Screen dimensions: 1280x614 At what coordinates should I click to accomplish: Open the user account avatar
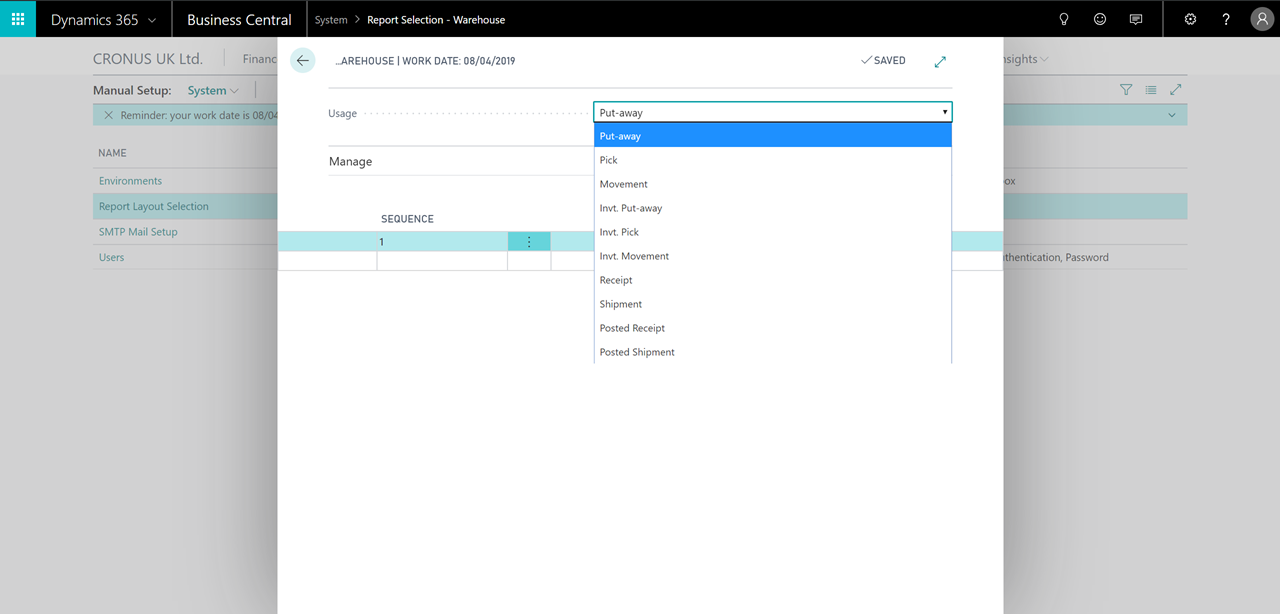point(1262,19)
